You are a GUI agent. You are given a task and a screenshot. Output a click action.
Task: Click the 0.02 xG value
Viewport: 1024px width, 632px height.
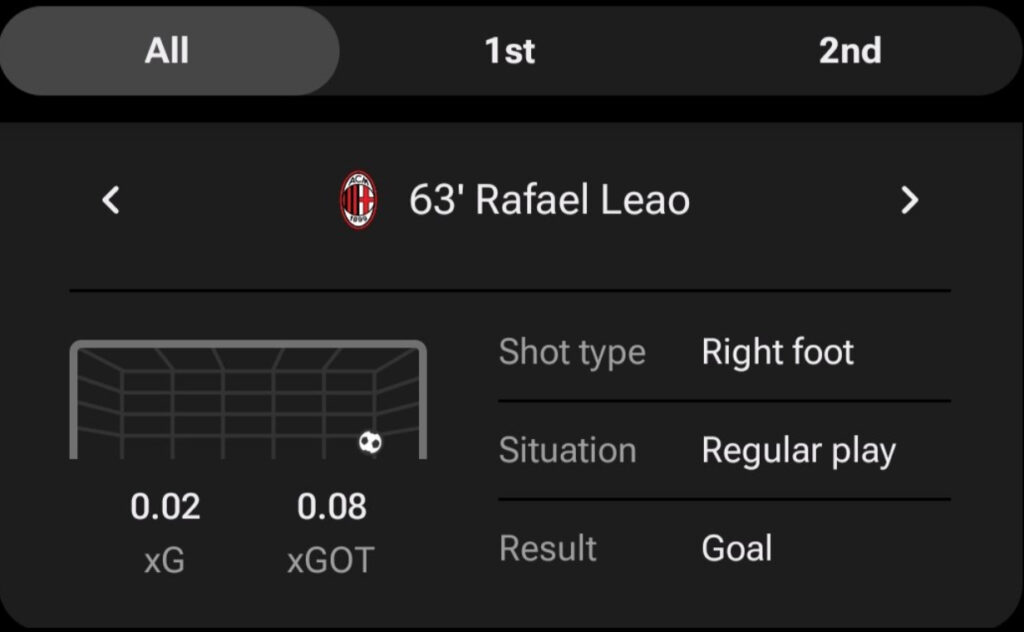165,507
